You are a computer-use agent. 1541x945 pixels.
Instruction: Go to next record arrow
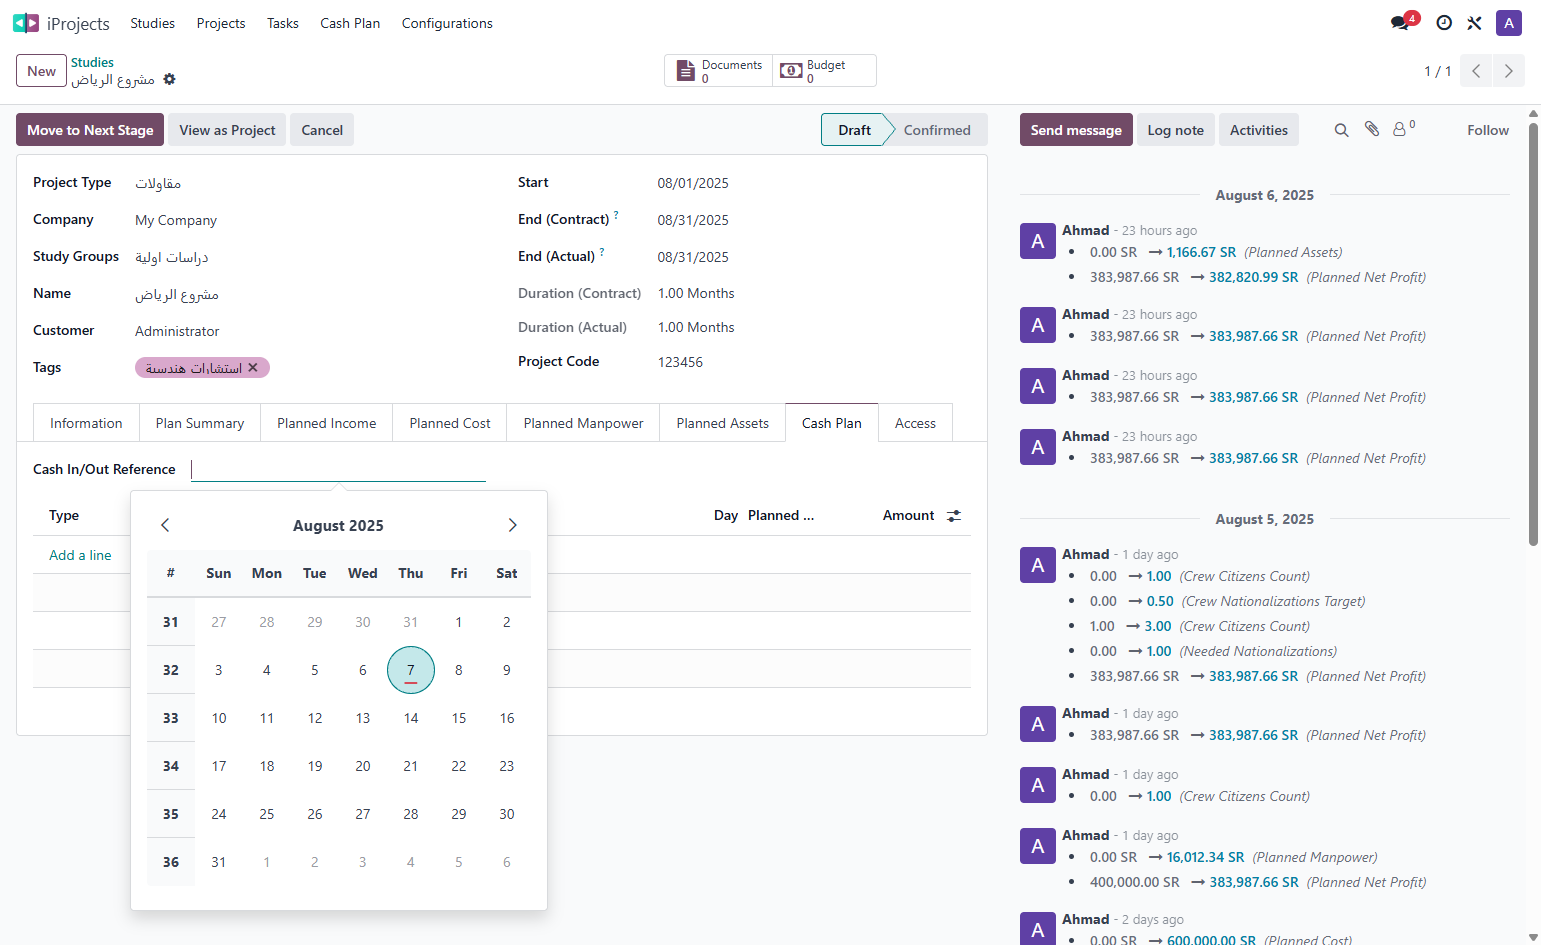(1509, 71)
